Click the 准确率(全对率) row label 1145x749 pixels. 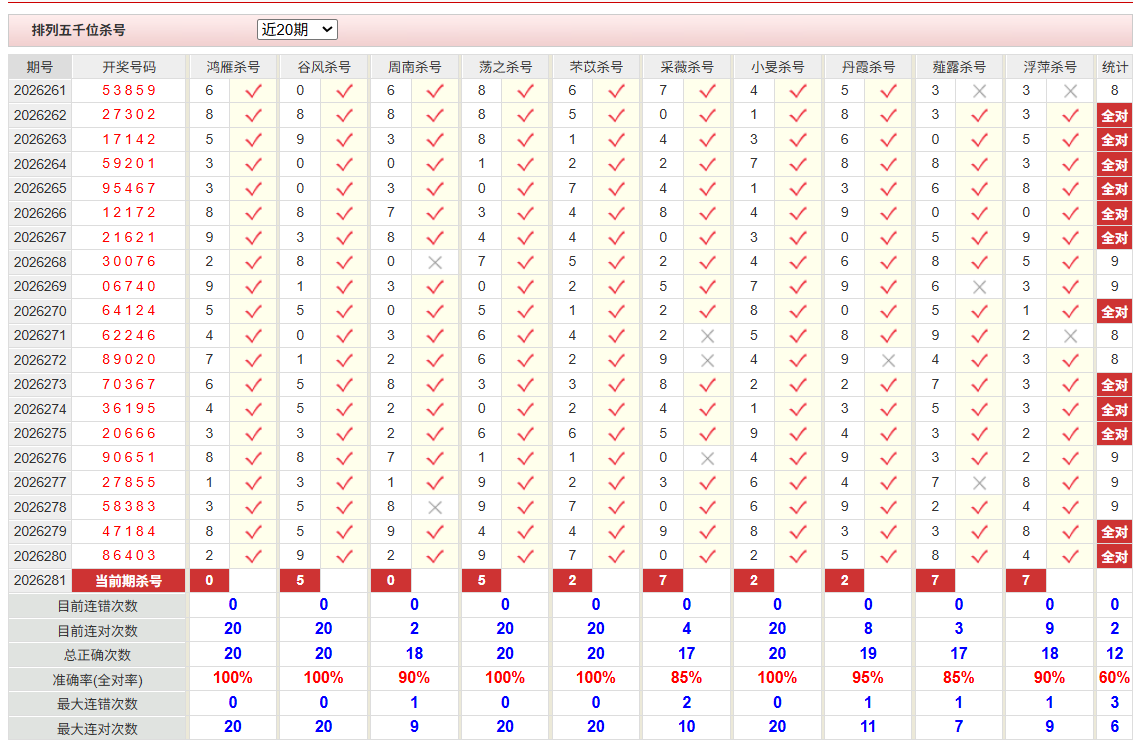[97, 680]
